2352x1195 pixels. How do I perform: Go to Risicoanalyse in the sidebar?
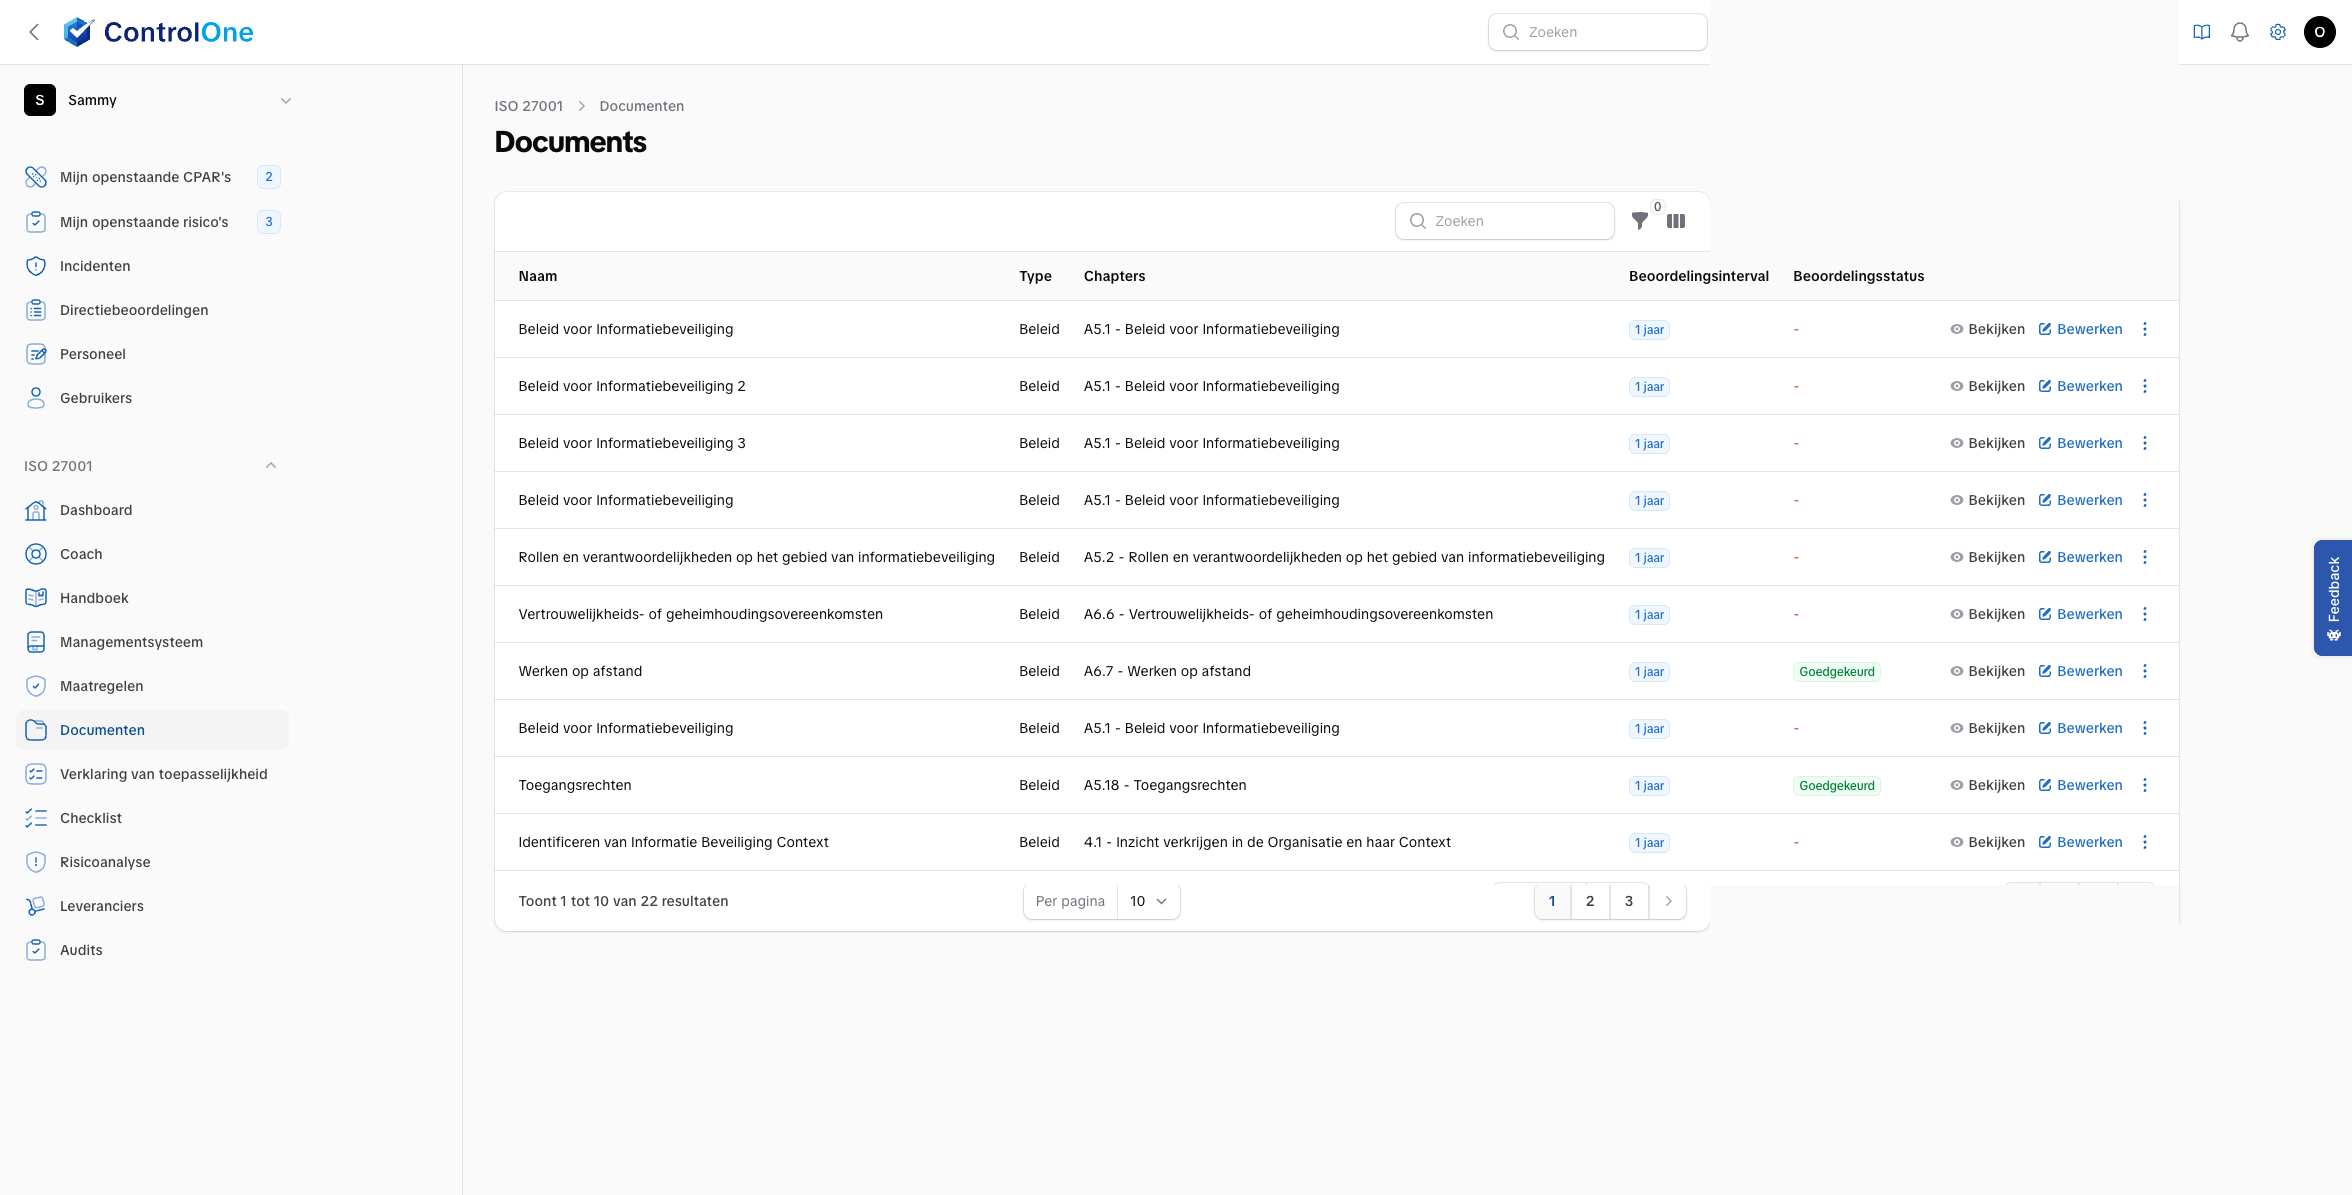pos(105,862)
